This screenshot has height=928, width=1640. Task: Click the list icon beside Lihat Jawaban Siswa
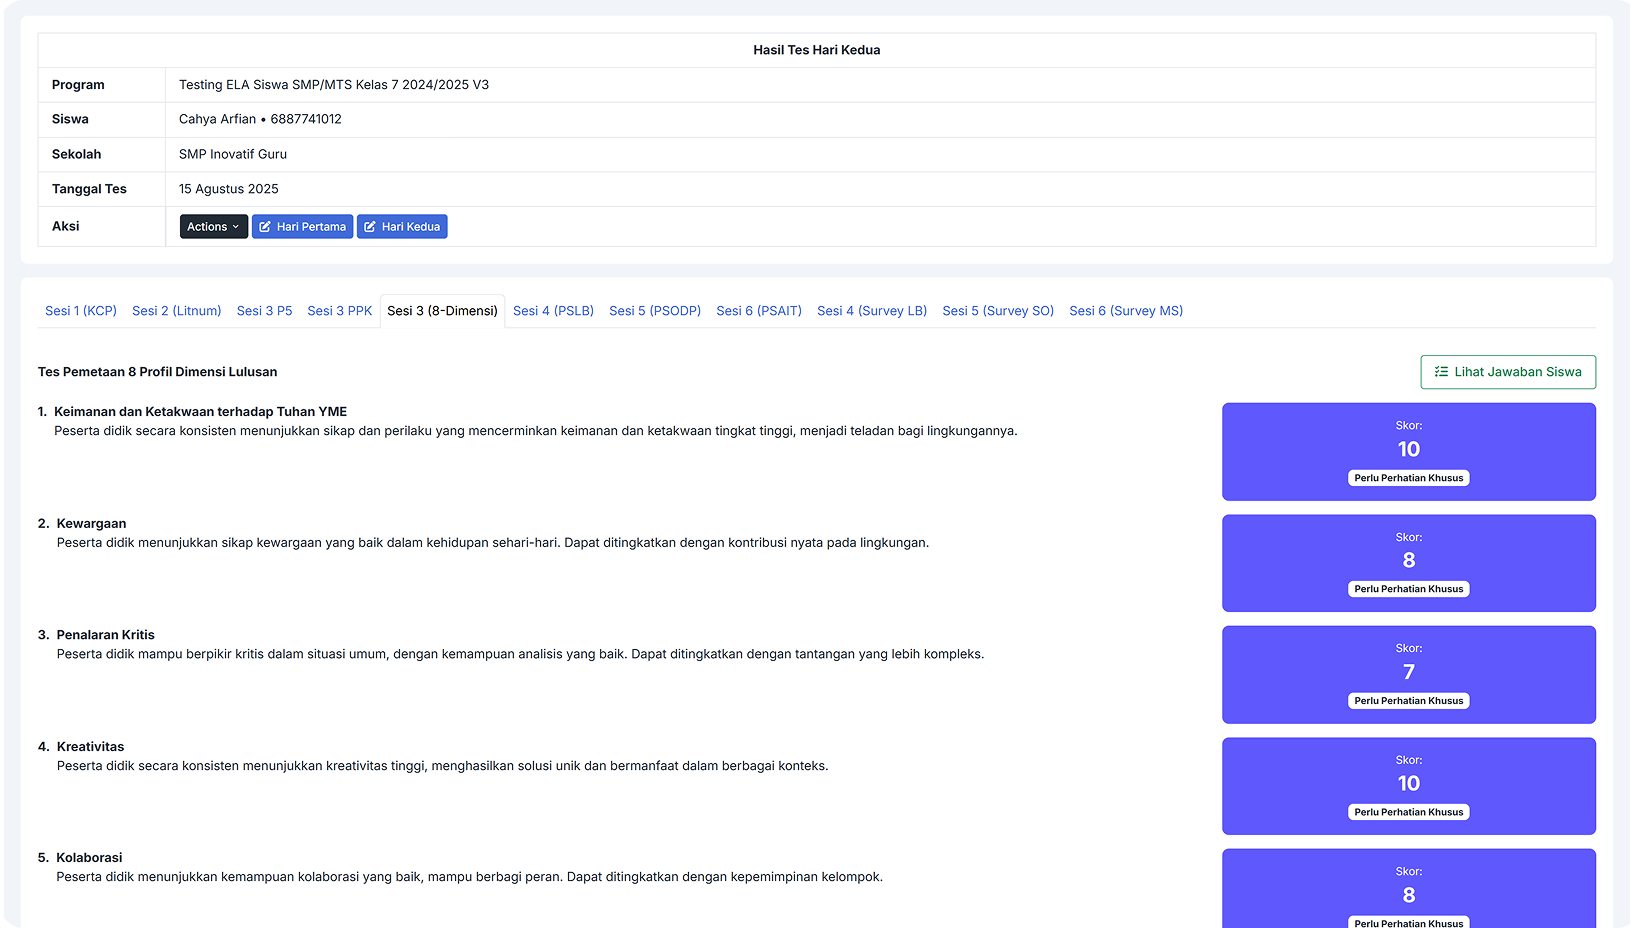pyautogui.click(x=1441, y=372)
